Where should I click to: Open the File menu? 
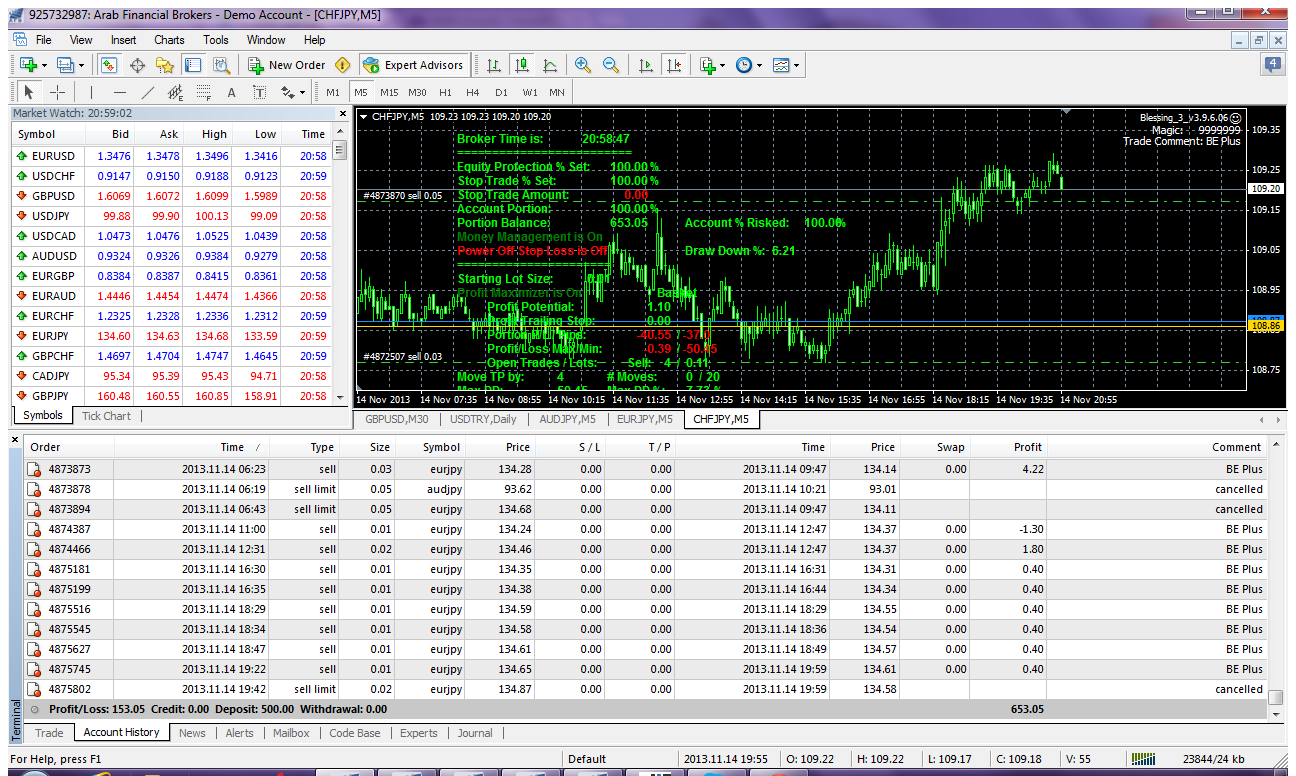[x=44, y=40]
